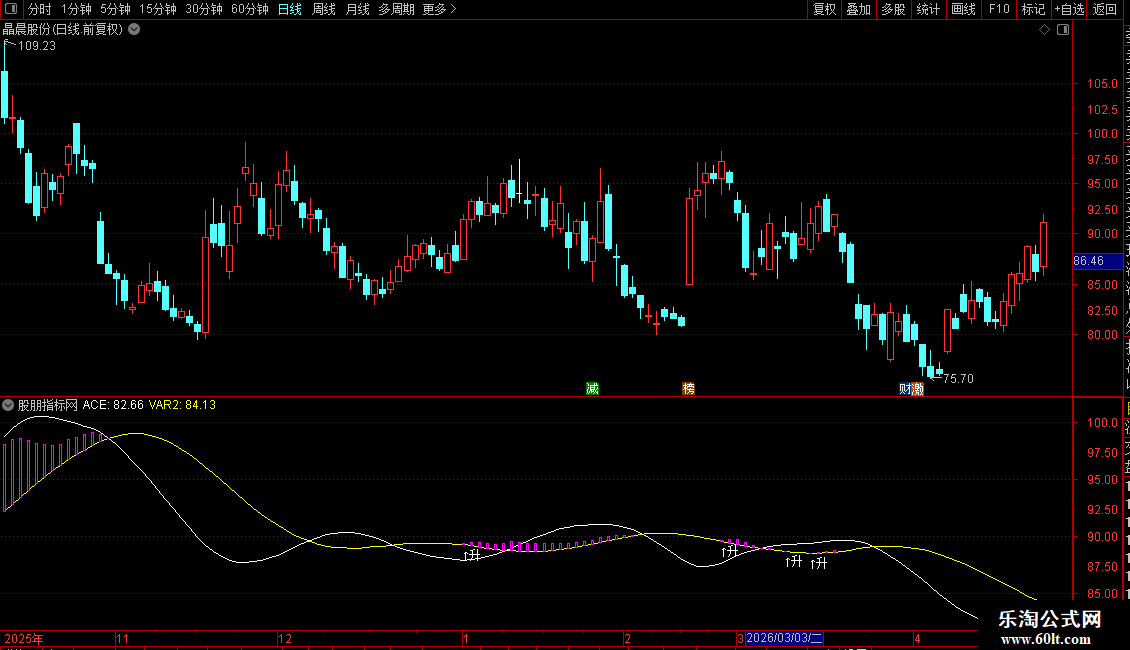The width and height of the screenshot is (1130, 650).
Task: Click the 股朋指标网 indicator name
Action: [x=48, y=405]
